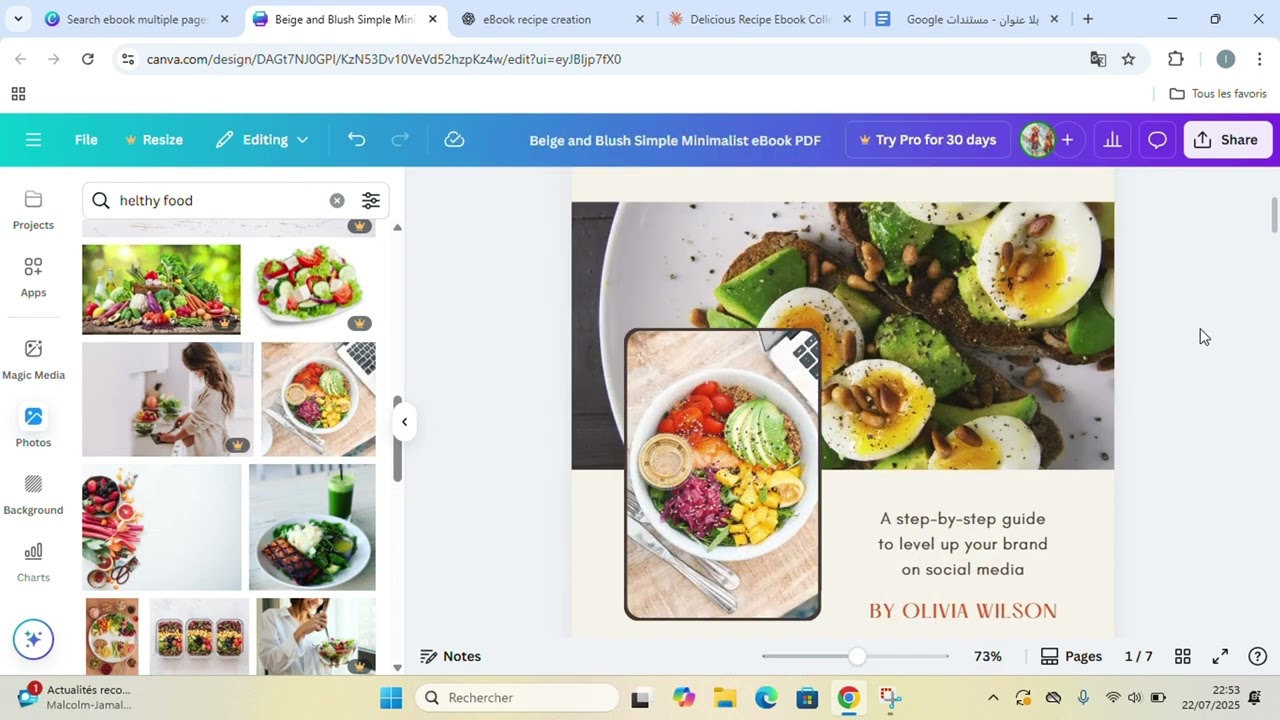The height and width of the screenshot is (720, 1280).
Task: Open the Chrome three-dot menu
Action: [x=1259, y=59]
